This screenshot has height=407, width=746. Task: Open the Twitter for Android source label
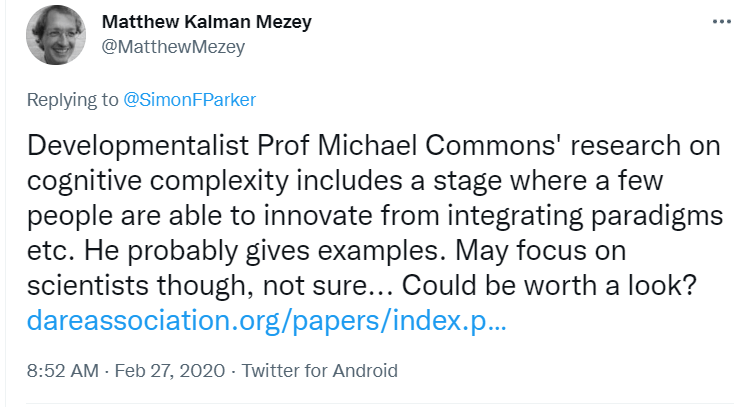[319, 371]
